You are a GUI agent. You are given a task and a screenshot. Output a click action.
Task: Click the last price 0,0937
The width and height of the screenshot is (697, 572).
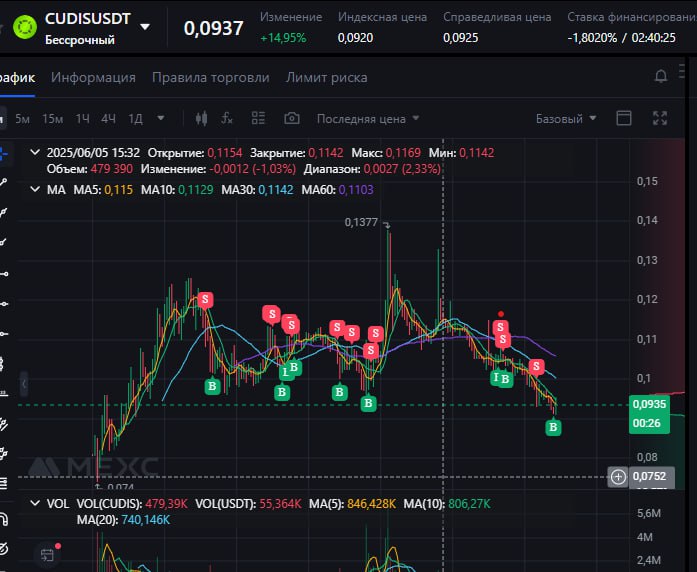coord(213,28)
